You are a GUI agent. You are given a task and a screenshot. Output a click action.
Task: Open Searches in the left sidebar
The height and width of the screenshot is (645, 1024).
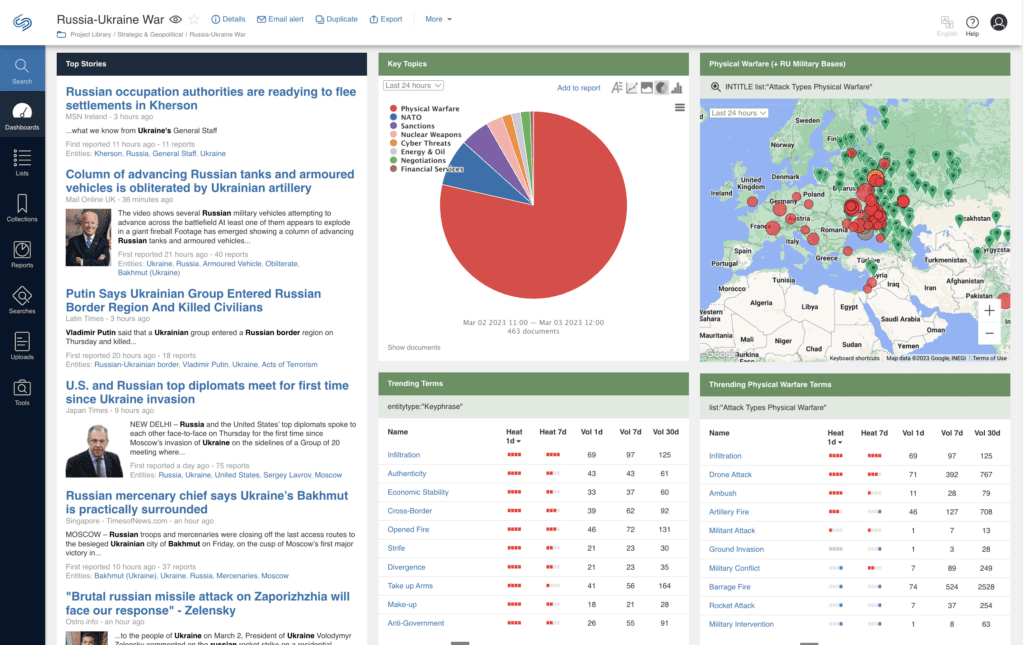point(22,300)
